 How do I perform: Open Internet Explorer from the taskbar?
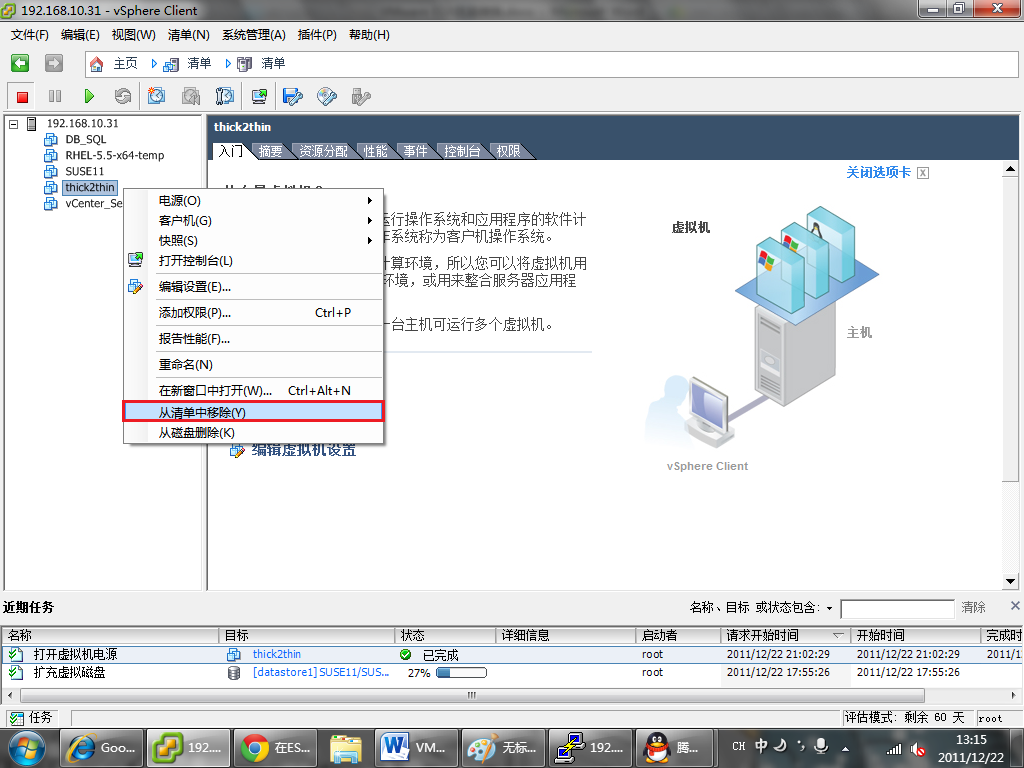click(102, 748)
